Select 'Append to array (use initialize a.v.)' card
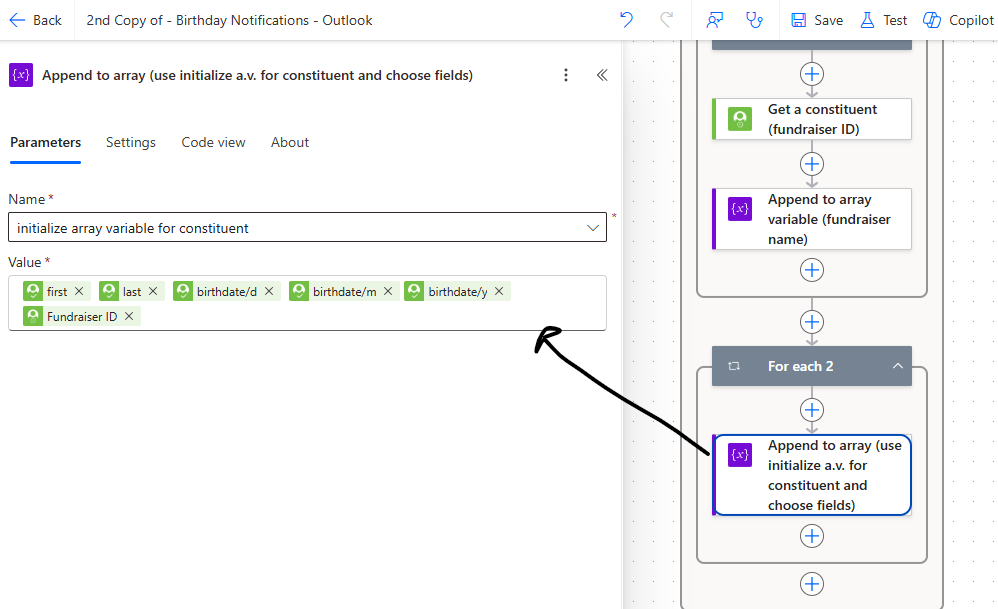The width and height of the screenshot is (998, 609). click(812, 475)
